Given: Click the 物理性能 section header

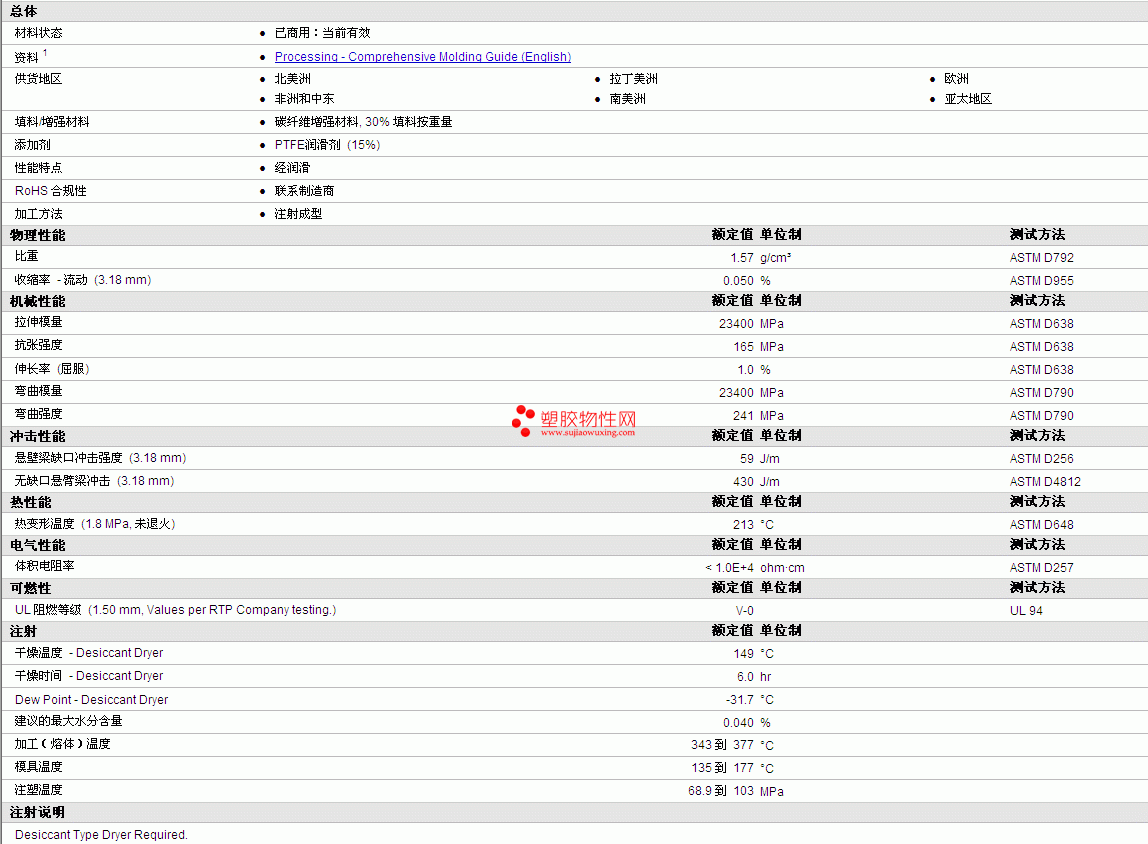Looking at the screenshot, I should click(x=37, y=235).
